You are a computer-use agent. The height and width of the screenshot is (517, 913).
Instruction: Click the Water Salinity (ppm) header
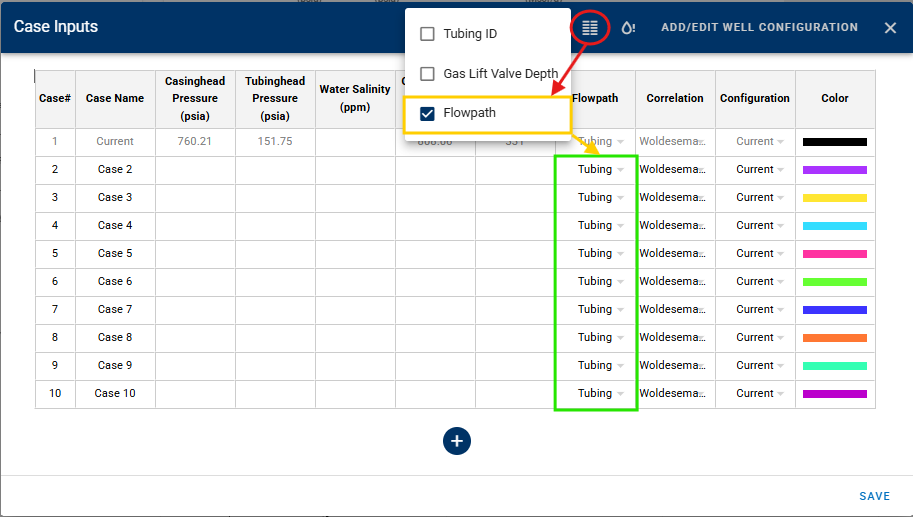pos(355,98)
